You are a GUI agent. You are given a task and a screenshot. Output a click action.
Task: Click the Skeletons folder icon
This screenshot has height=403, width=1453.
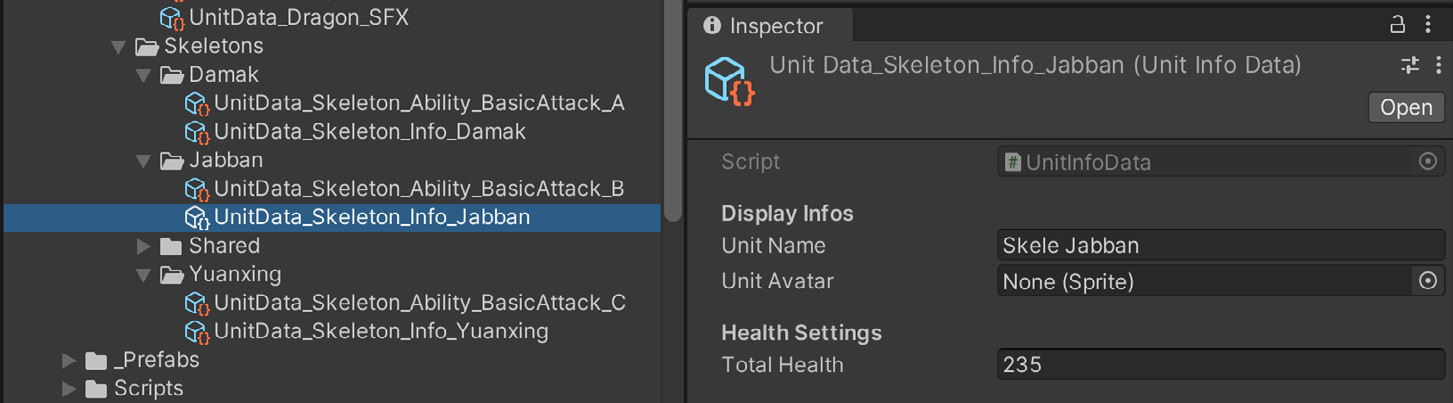pos(147,46)
